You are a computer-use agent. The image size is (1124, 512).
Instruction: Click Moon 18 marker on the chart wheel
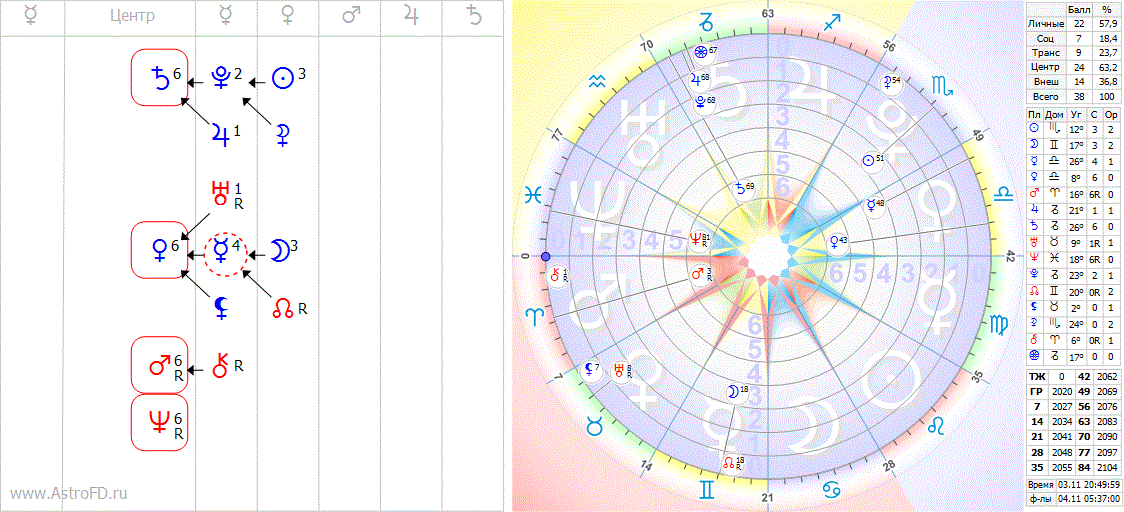point(735,392)
